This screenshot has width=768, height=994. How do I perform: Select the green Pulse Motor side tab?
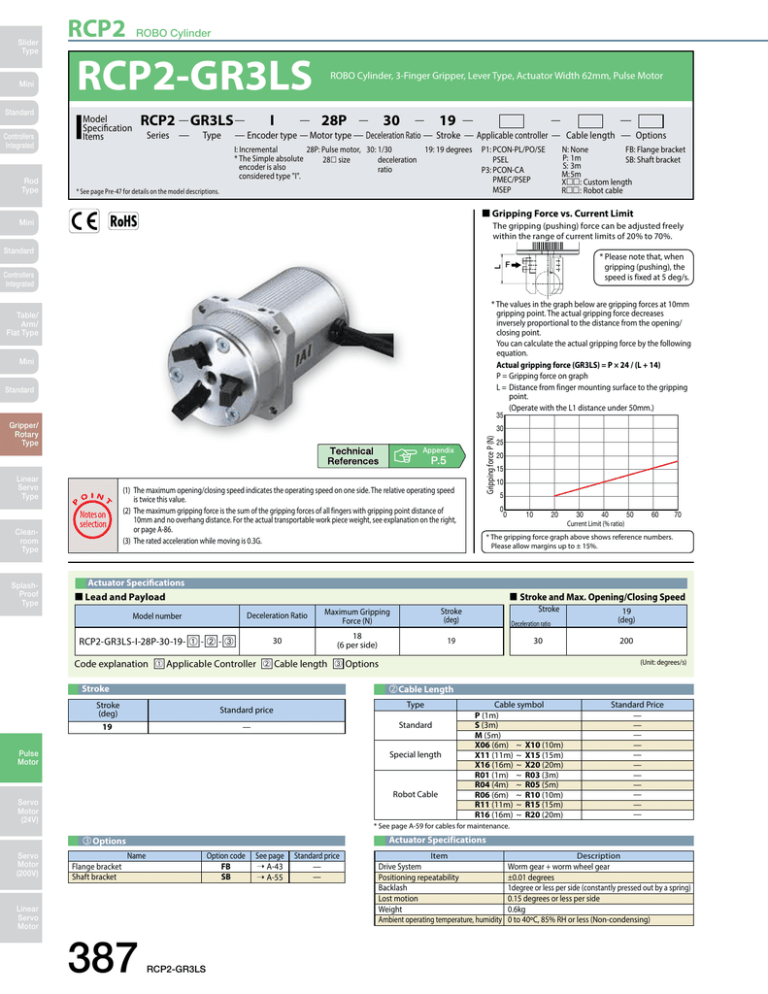point(21,758)
